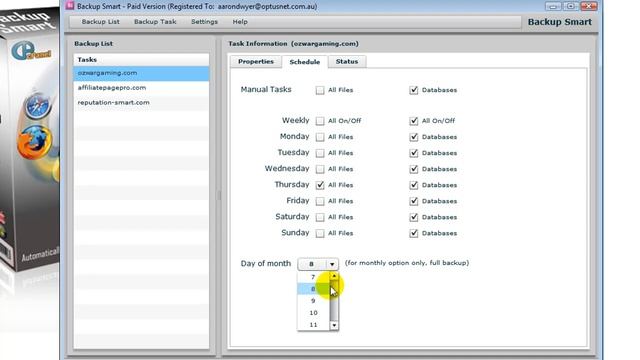The width and height of the screenshot is (640, 360).
Task: Open the Backup Task menu
Action: click(155, 22)
